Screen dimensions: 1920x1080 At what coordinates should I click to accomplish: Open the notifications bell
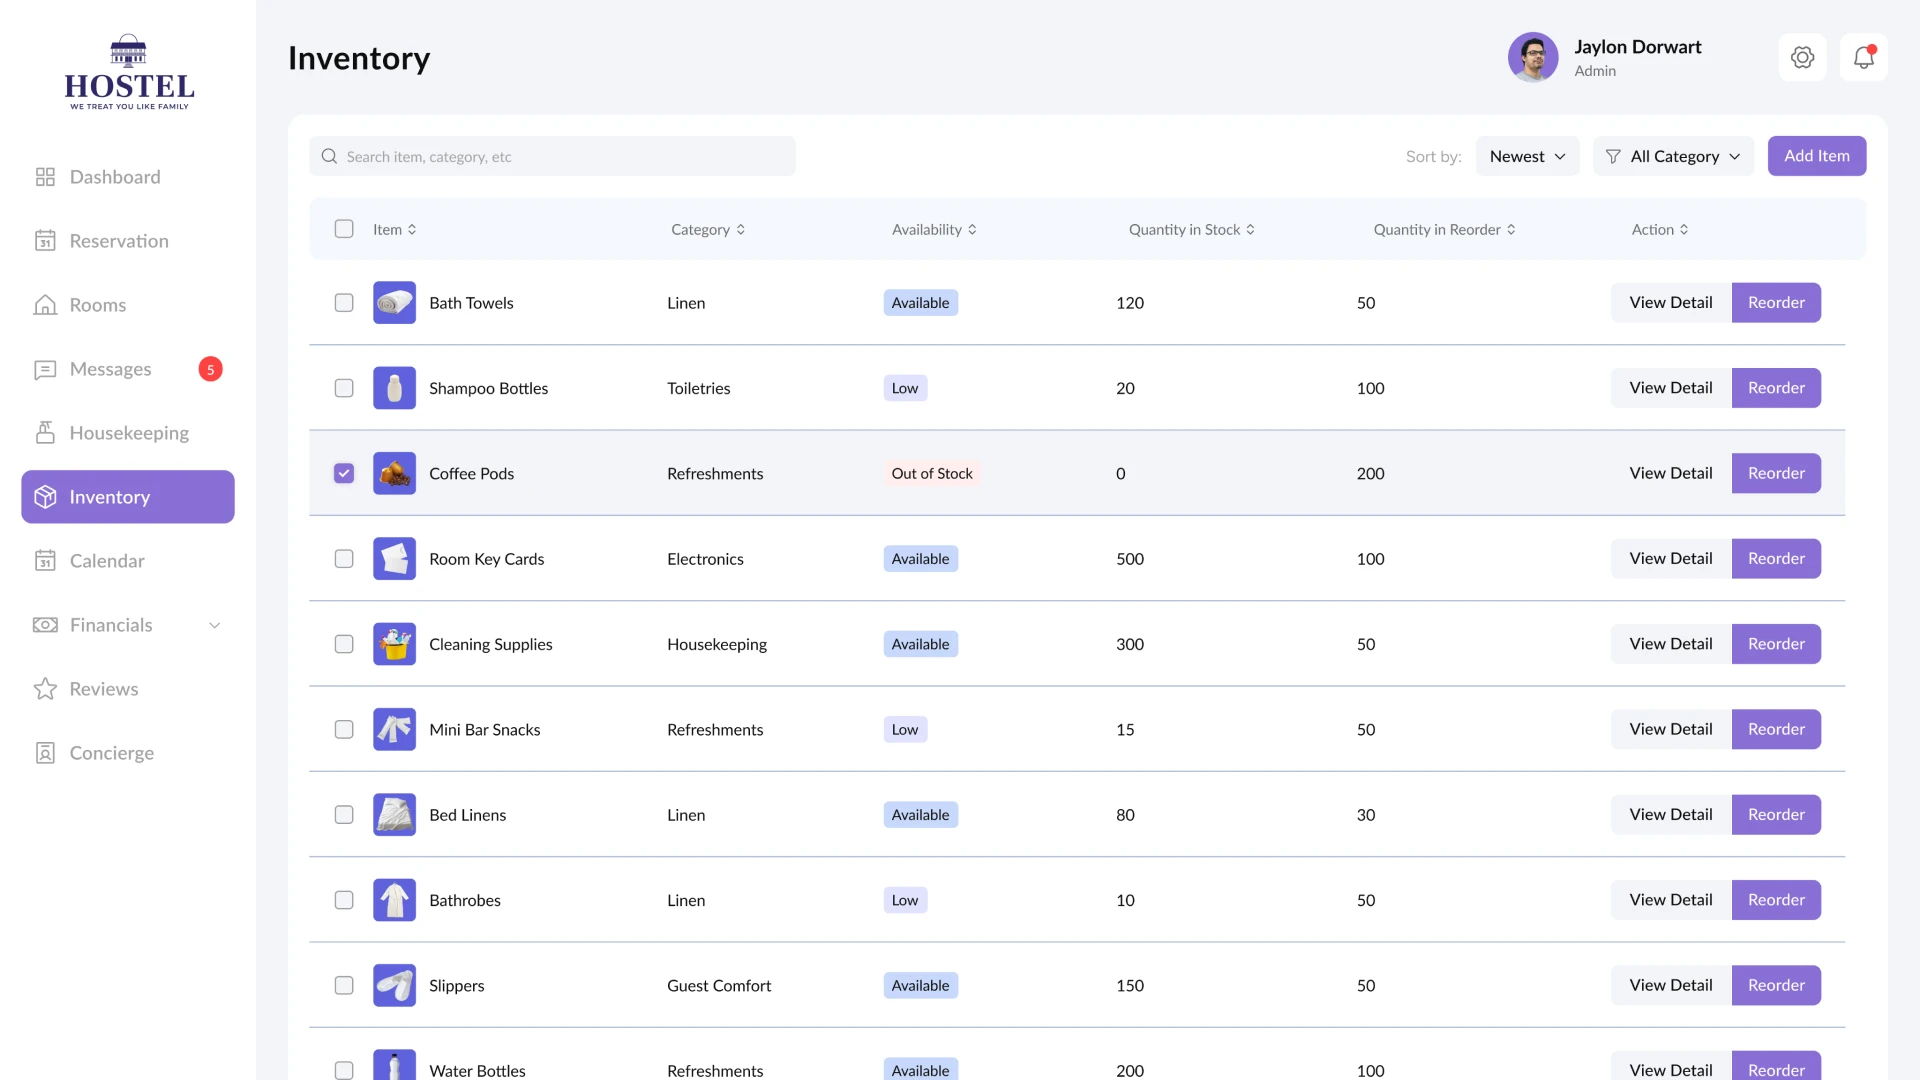[1864, 57]
